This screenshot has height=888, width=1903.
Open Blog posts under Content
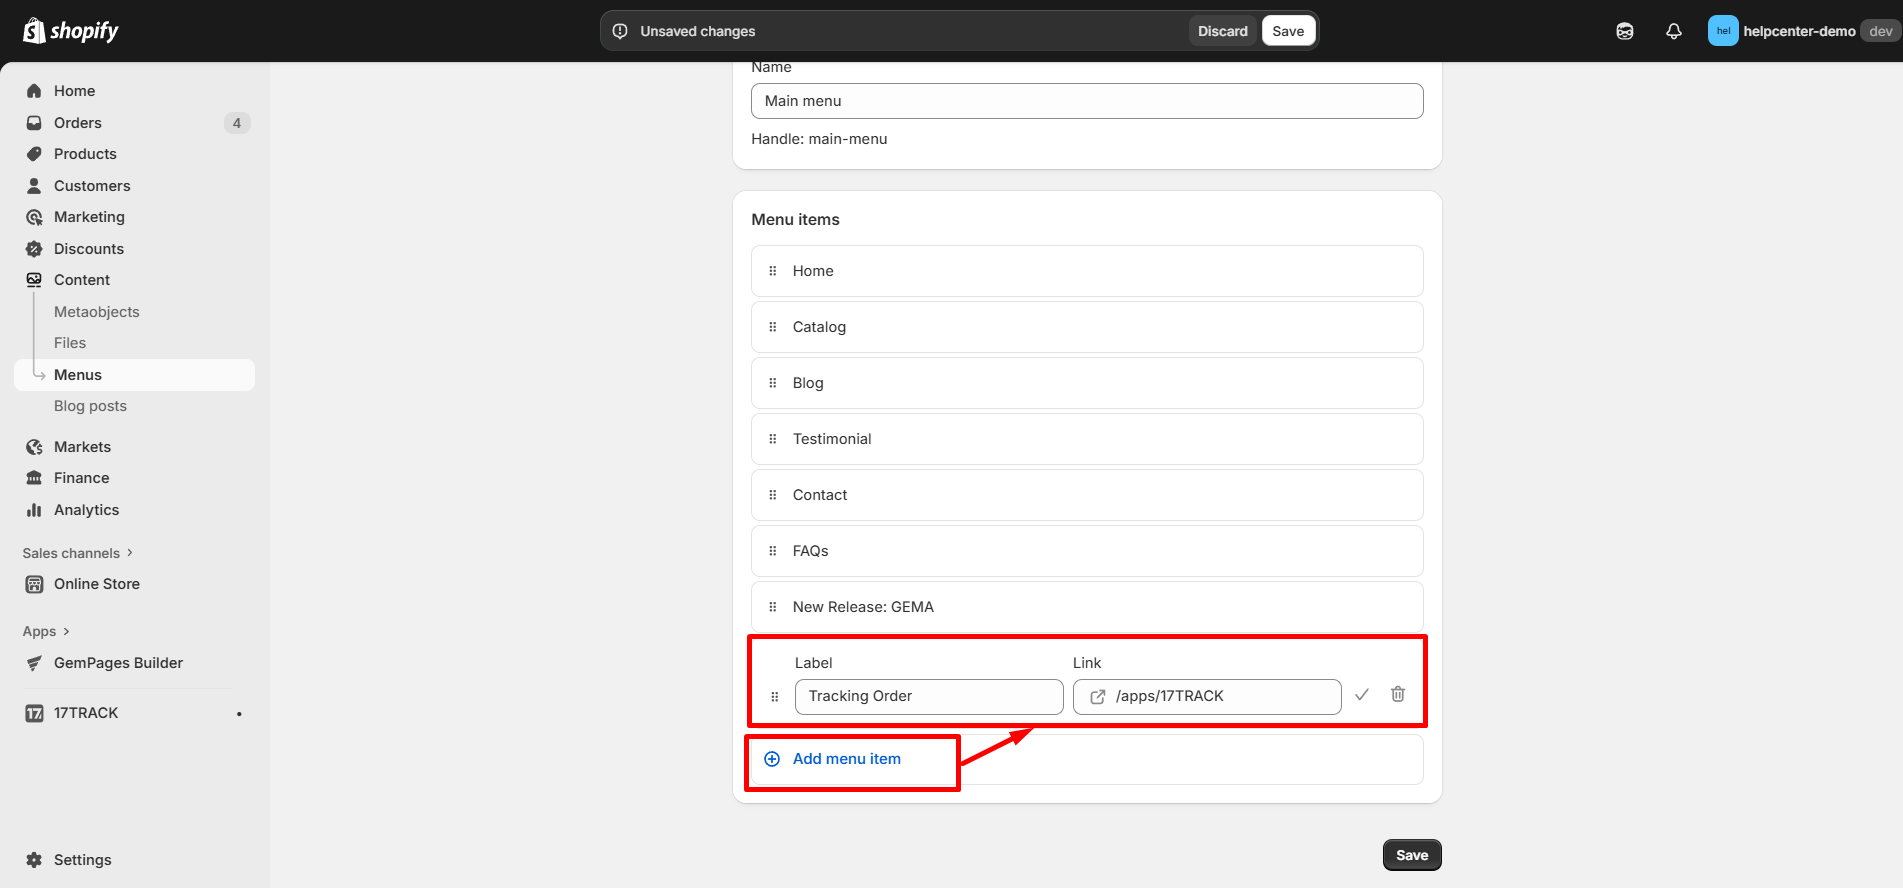point(90,406)
